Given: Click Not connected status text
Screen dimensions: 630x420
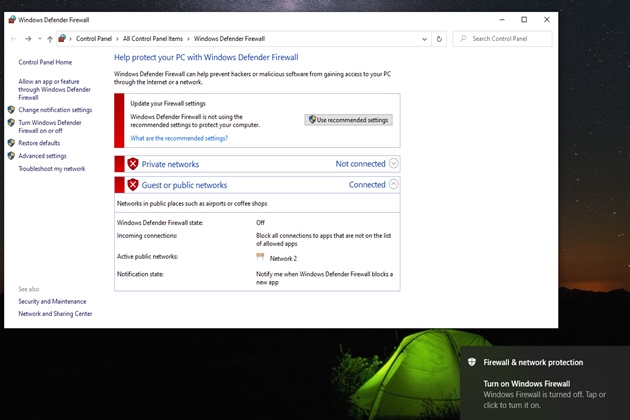Looking at the screenshot, I should pos(360,164).
